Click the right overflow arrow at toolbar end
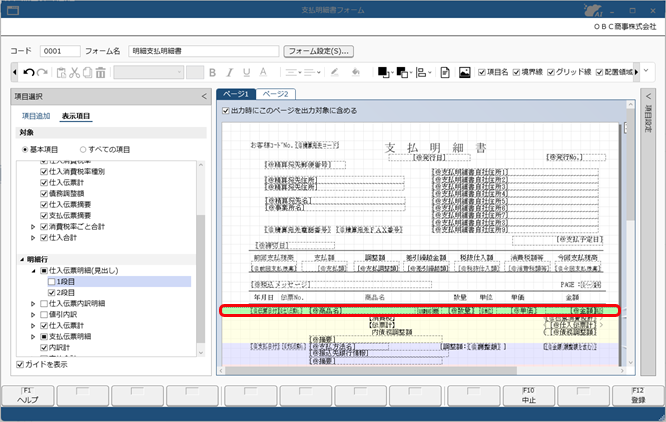 pos(636,72)
